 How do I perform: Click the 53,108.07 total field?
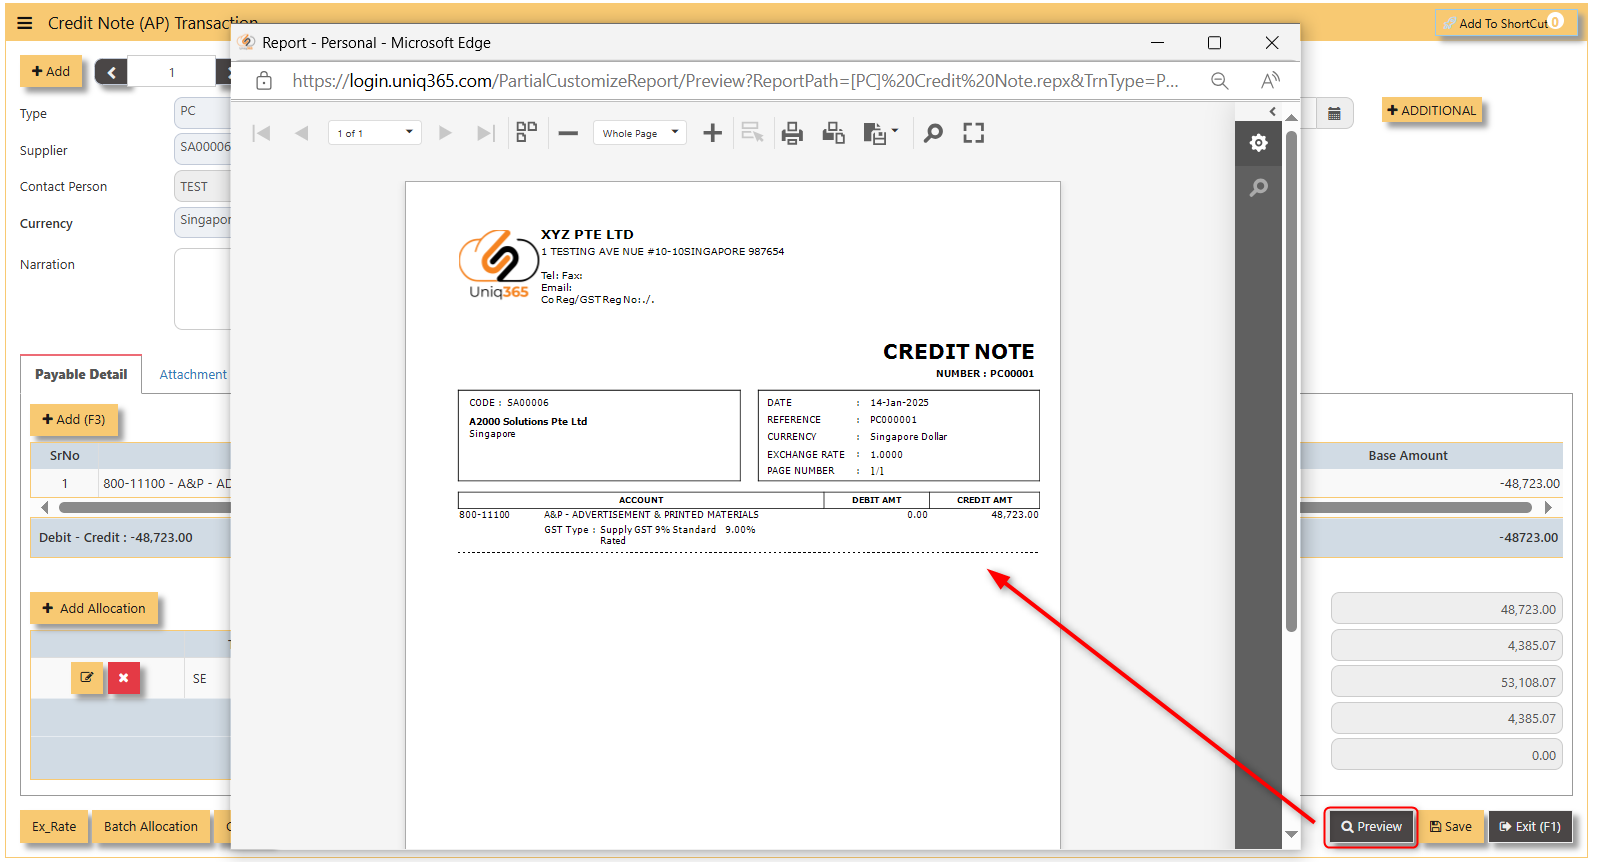click(x=1446, y=682)
